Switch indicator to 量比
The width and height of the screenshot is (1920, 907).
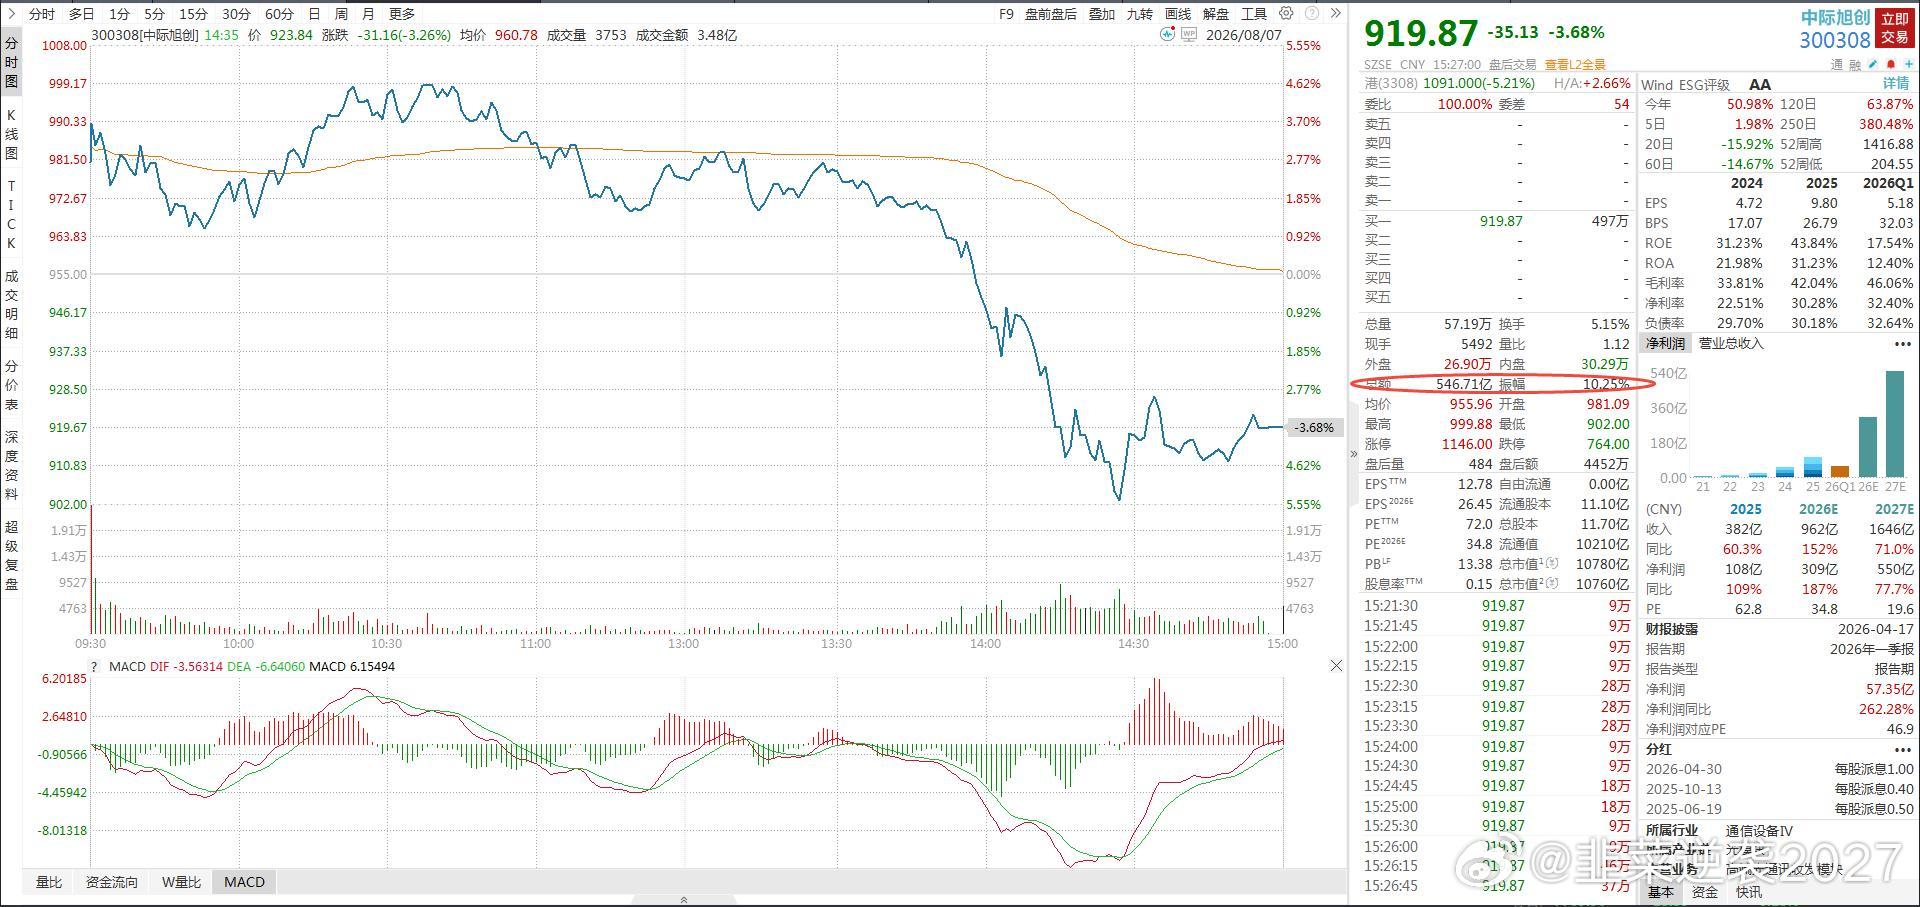49,882
